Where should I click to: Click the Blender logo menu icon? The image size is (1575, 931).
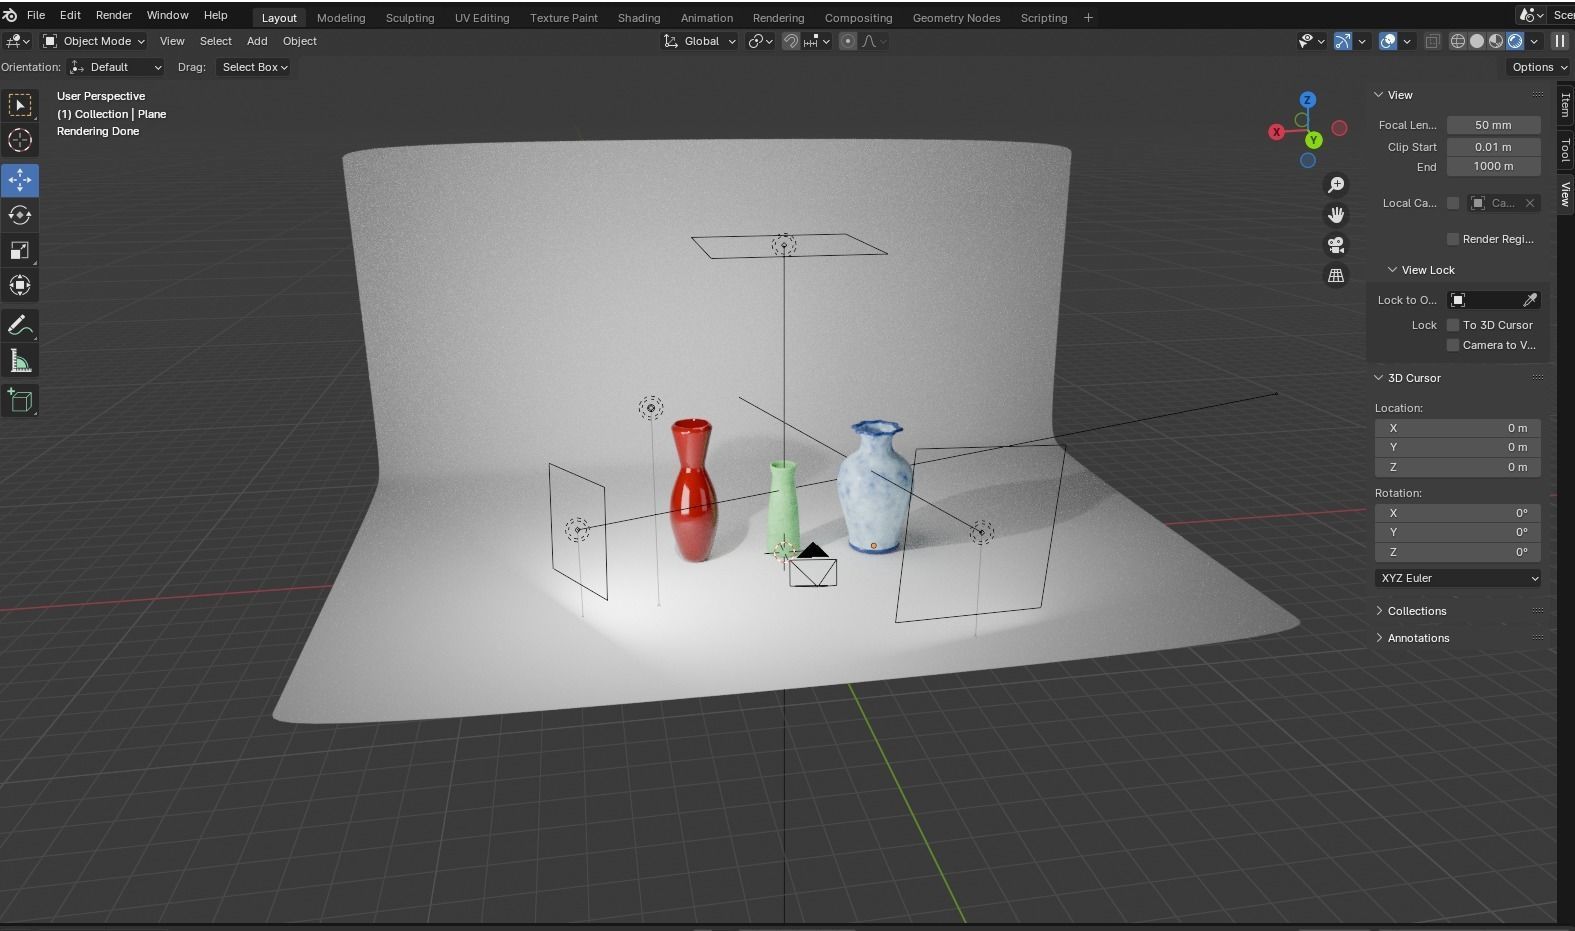tap(10, 16)
